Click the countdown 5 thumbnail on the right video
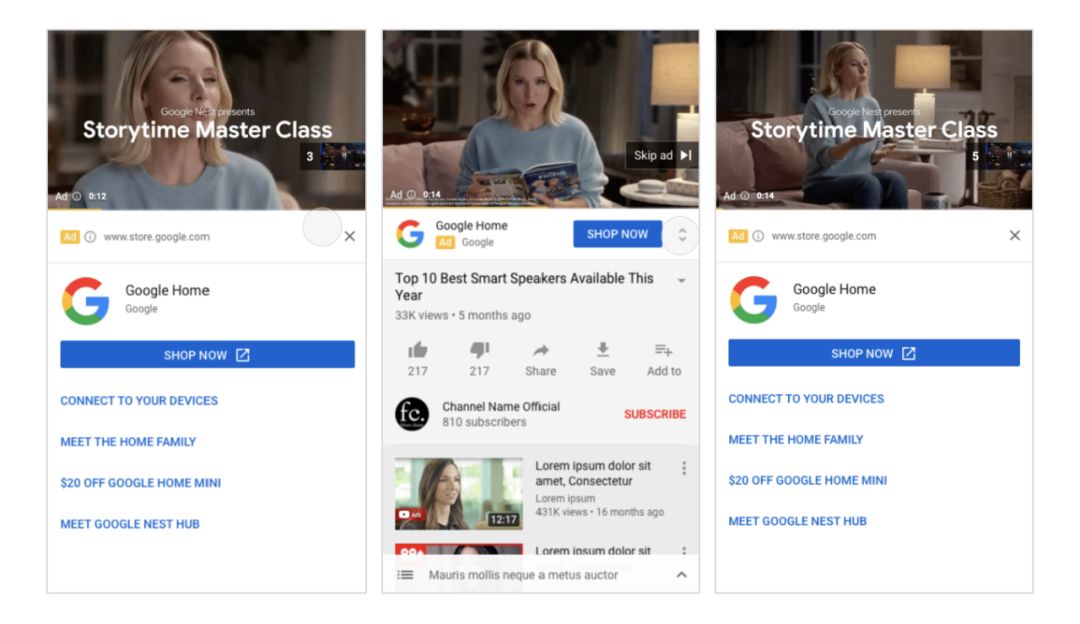This screenshot has height=624, width=1080. (x=999, y=156)
